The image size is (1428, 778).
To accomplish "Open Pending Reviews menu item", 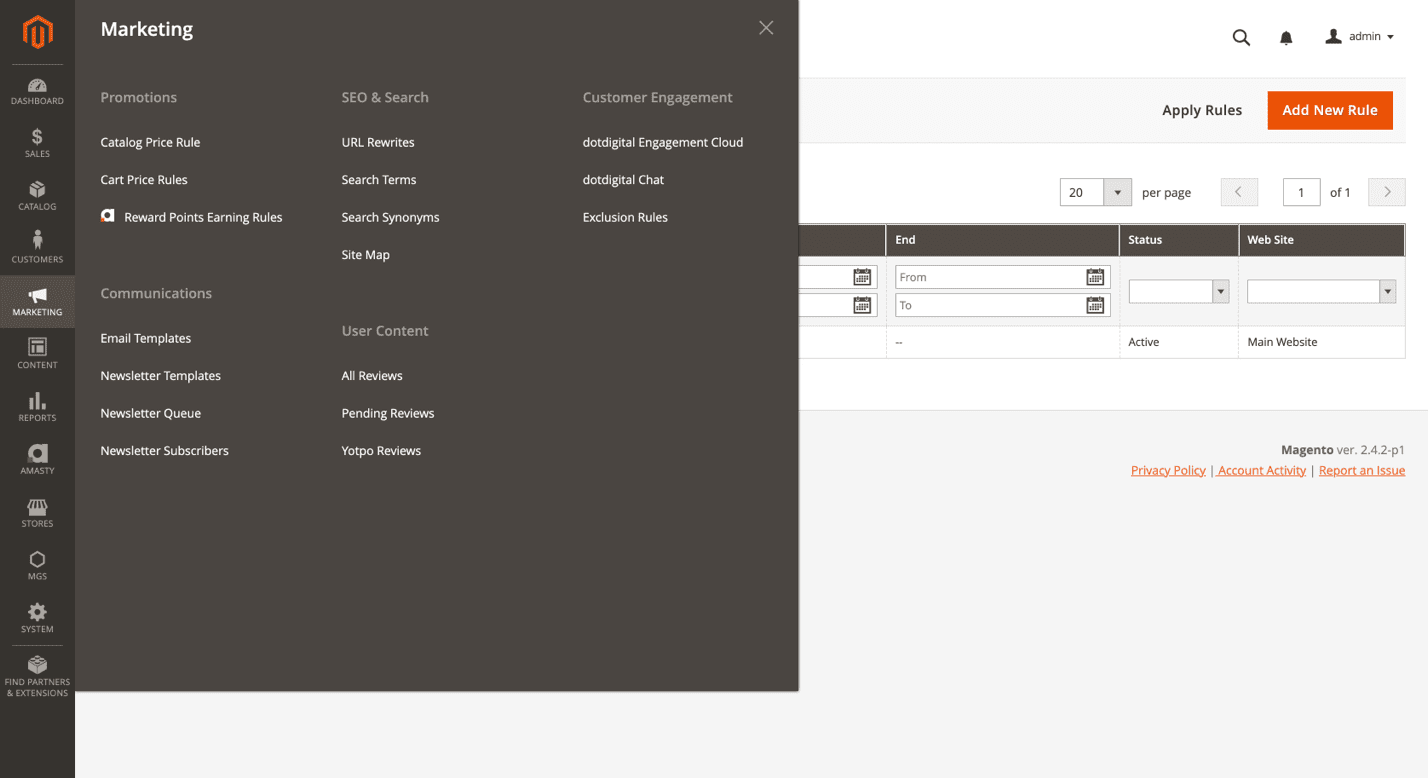I will click(x=388, y=413).
